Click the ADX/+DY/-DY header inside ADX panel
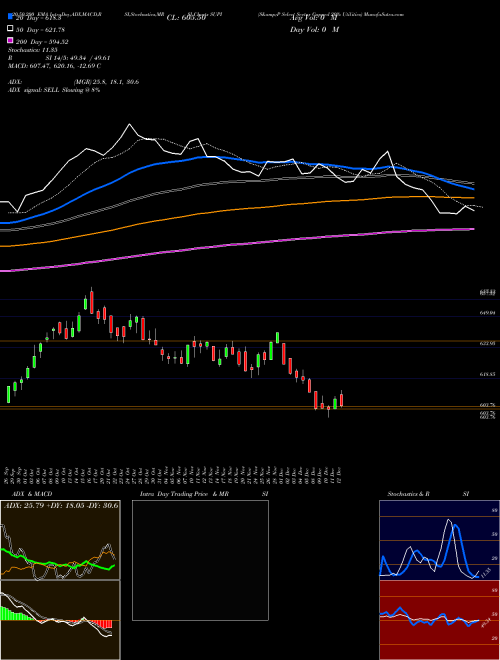 [x=61, y=505]
